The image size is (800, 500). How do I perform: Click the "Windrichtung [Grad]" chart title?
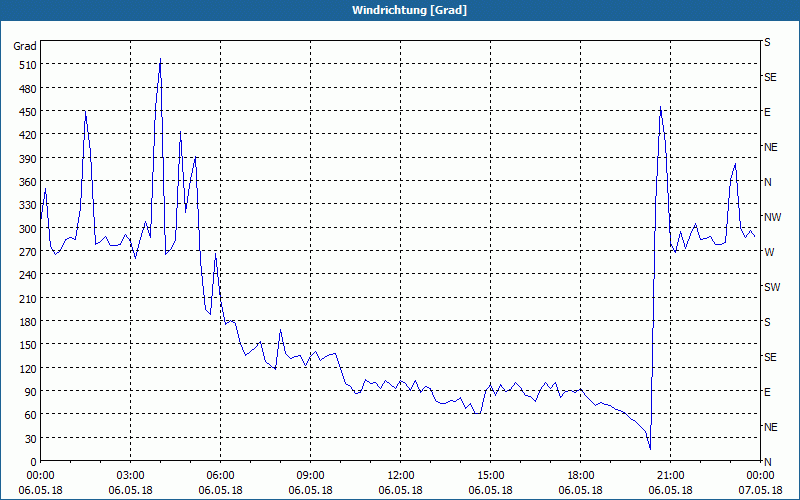pyautogui.click(x=409, y=10)
